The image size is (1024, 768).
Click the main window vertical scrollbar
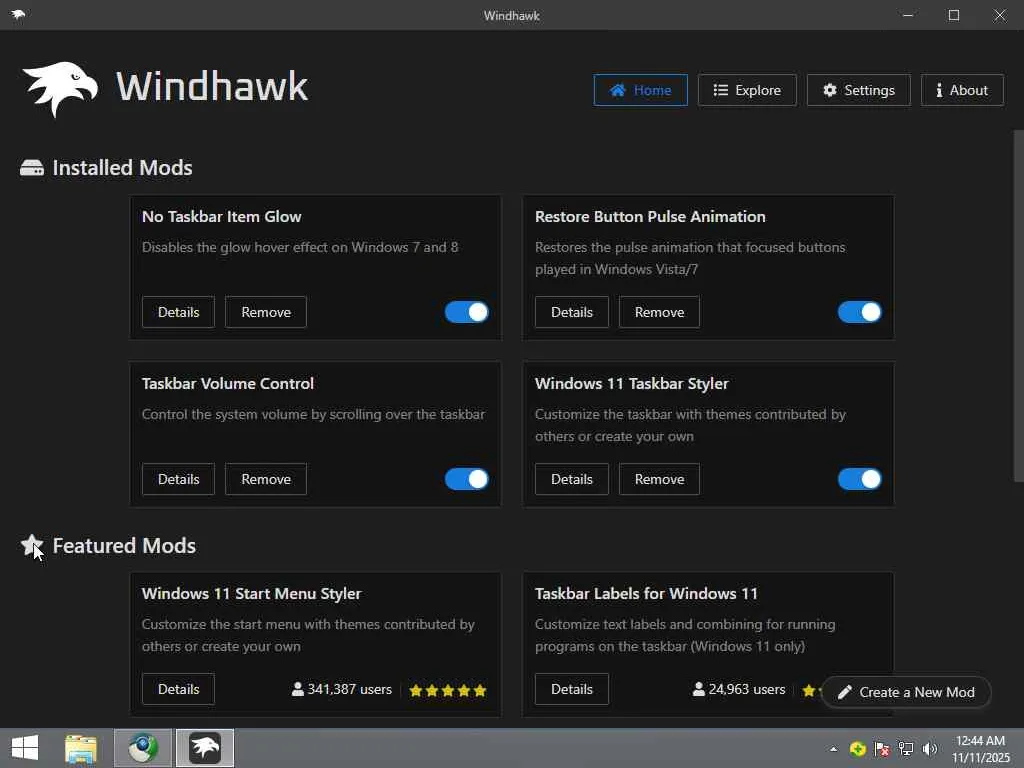(1018, 306)
